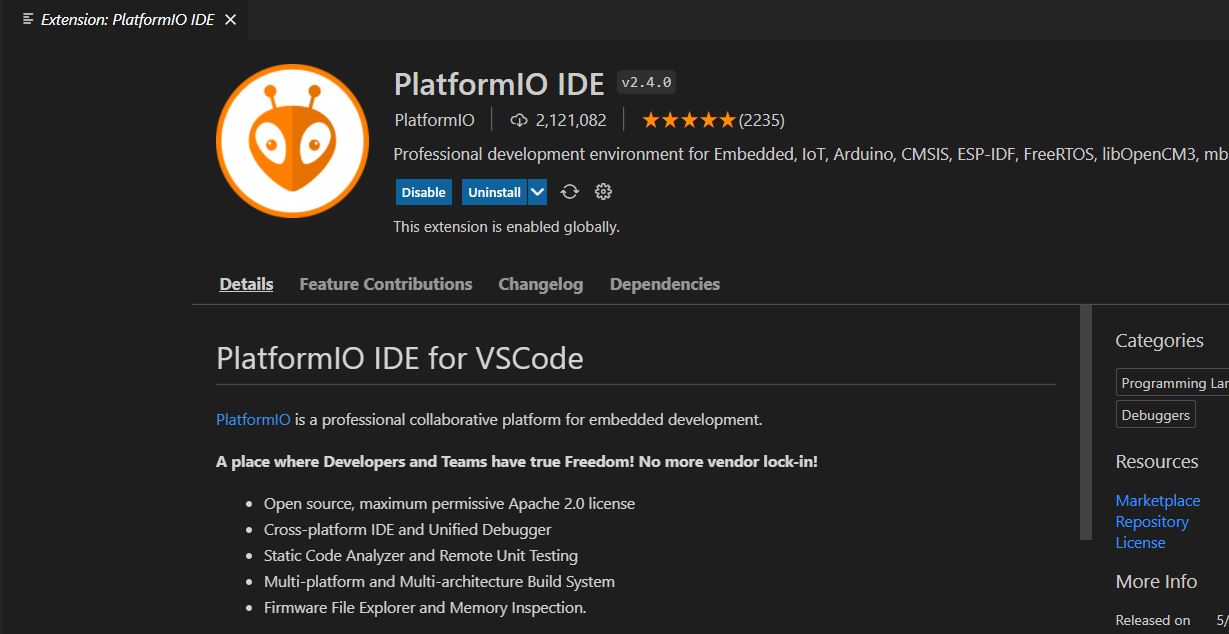This screenshot has width=1229, height=634.
Task: Click the v2.4.0 version badge
Action: coord(647,83)
